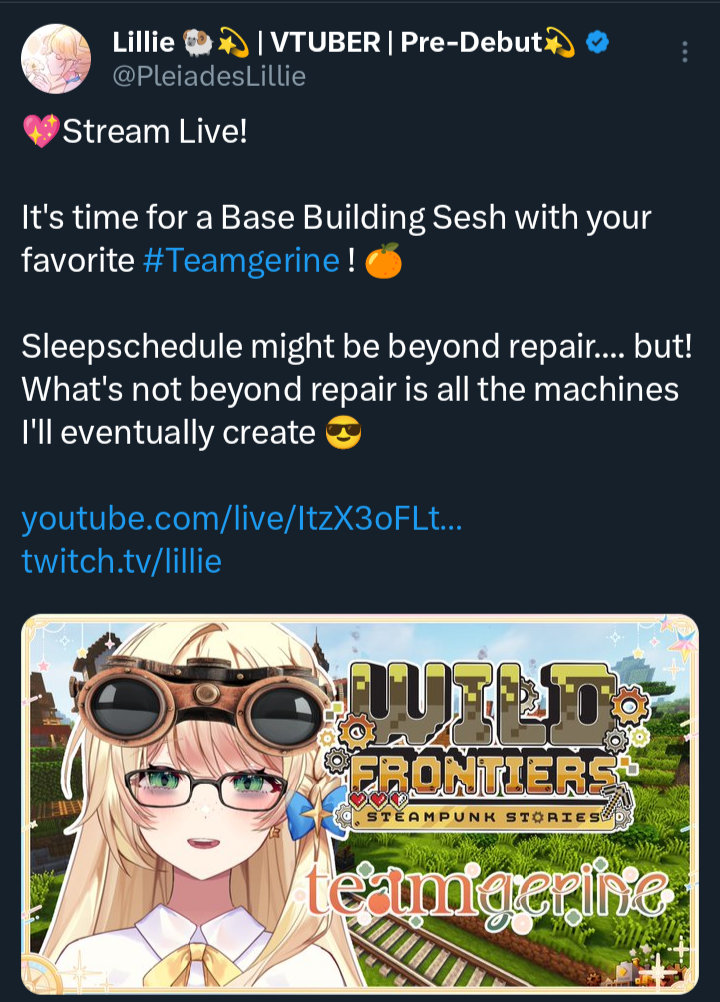Select the Steampunk Stories banner label
720x1002 pixels.
click(484, 817)
